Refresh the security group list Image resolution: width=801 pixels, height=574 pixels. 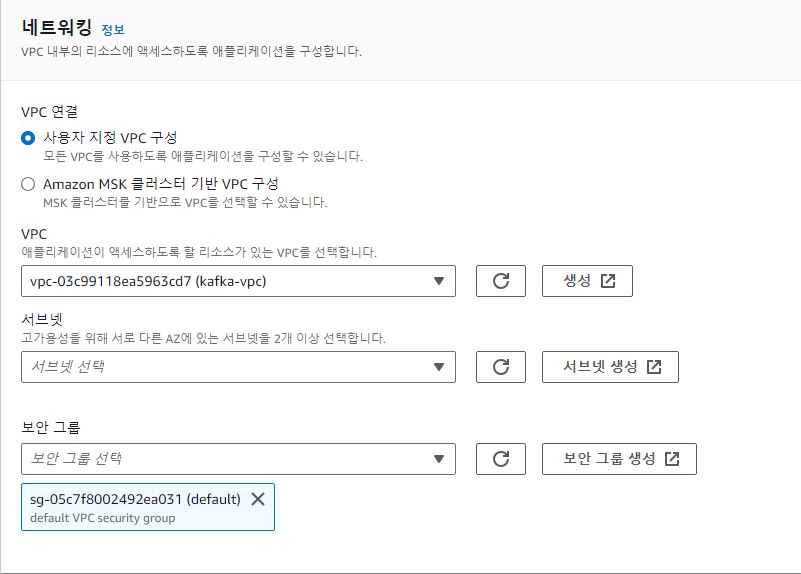pyautogui.click(x=501, y=459)
